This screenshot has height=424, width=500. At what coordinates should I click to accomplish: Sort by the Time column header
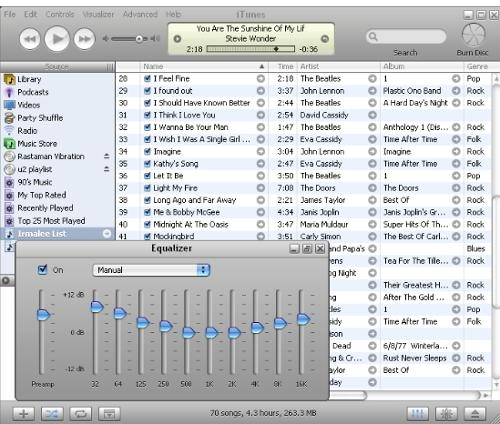click(283, 67)
